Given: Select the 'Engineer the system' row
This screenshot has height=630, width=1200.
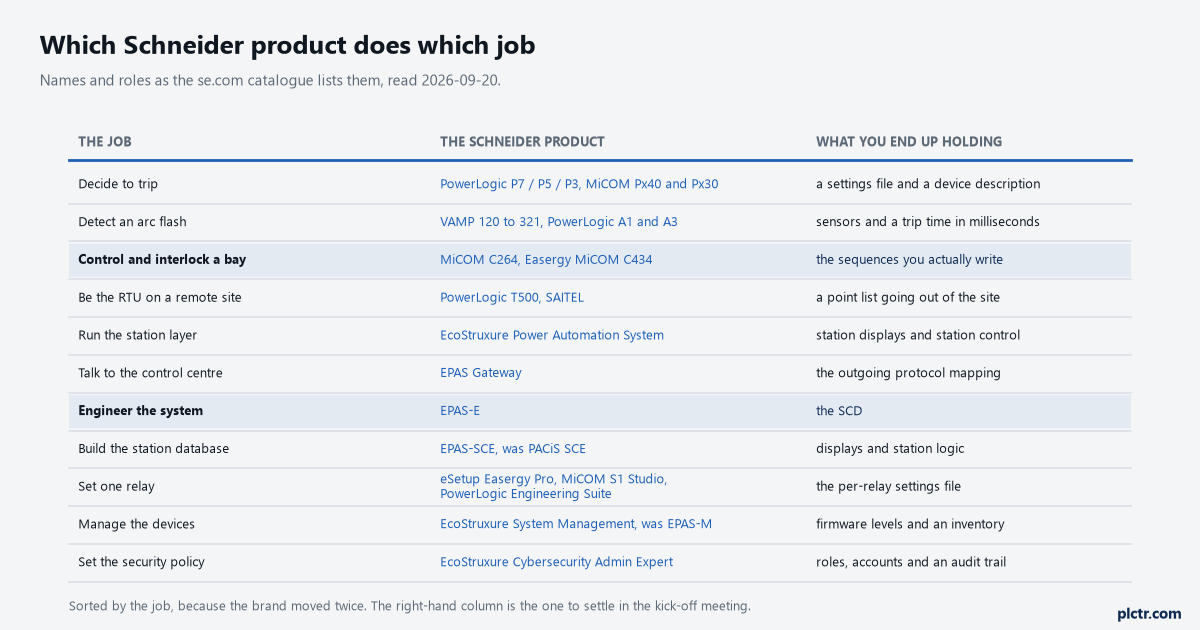Looking at the screenshot, I should pos(600,411).
